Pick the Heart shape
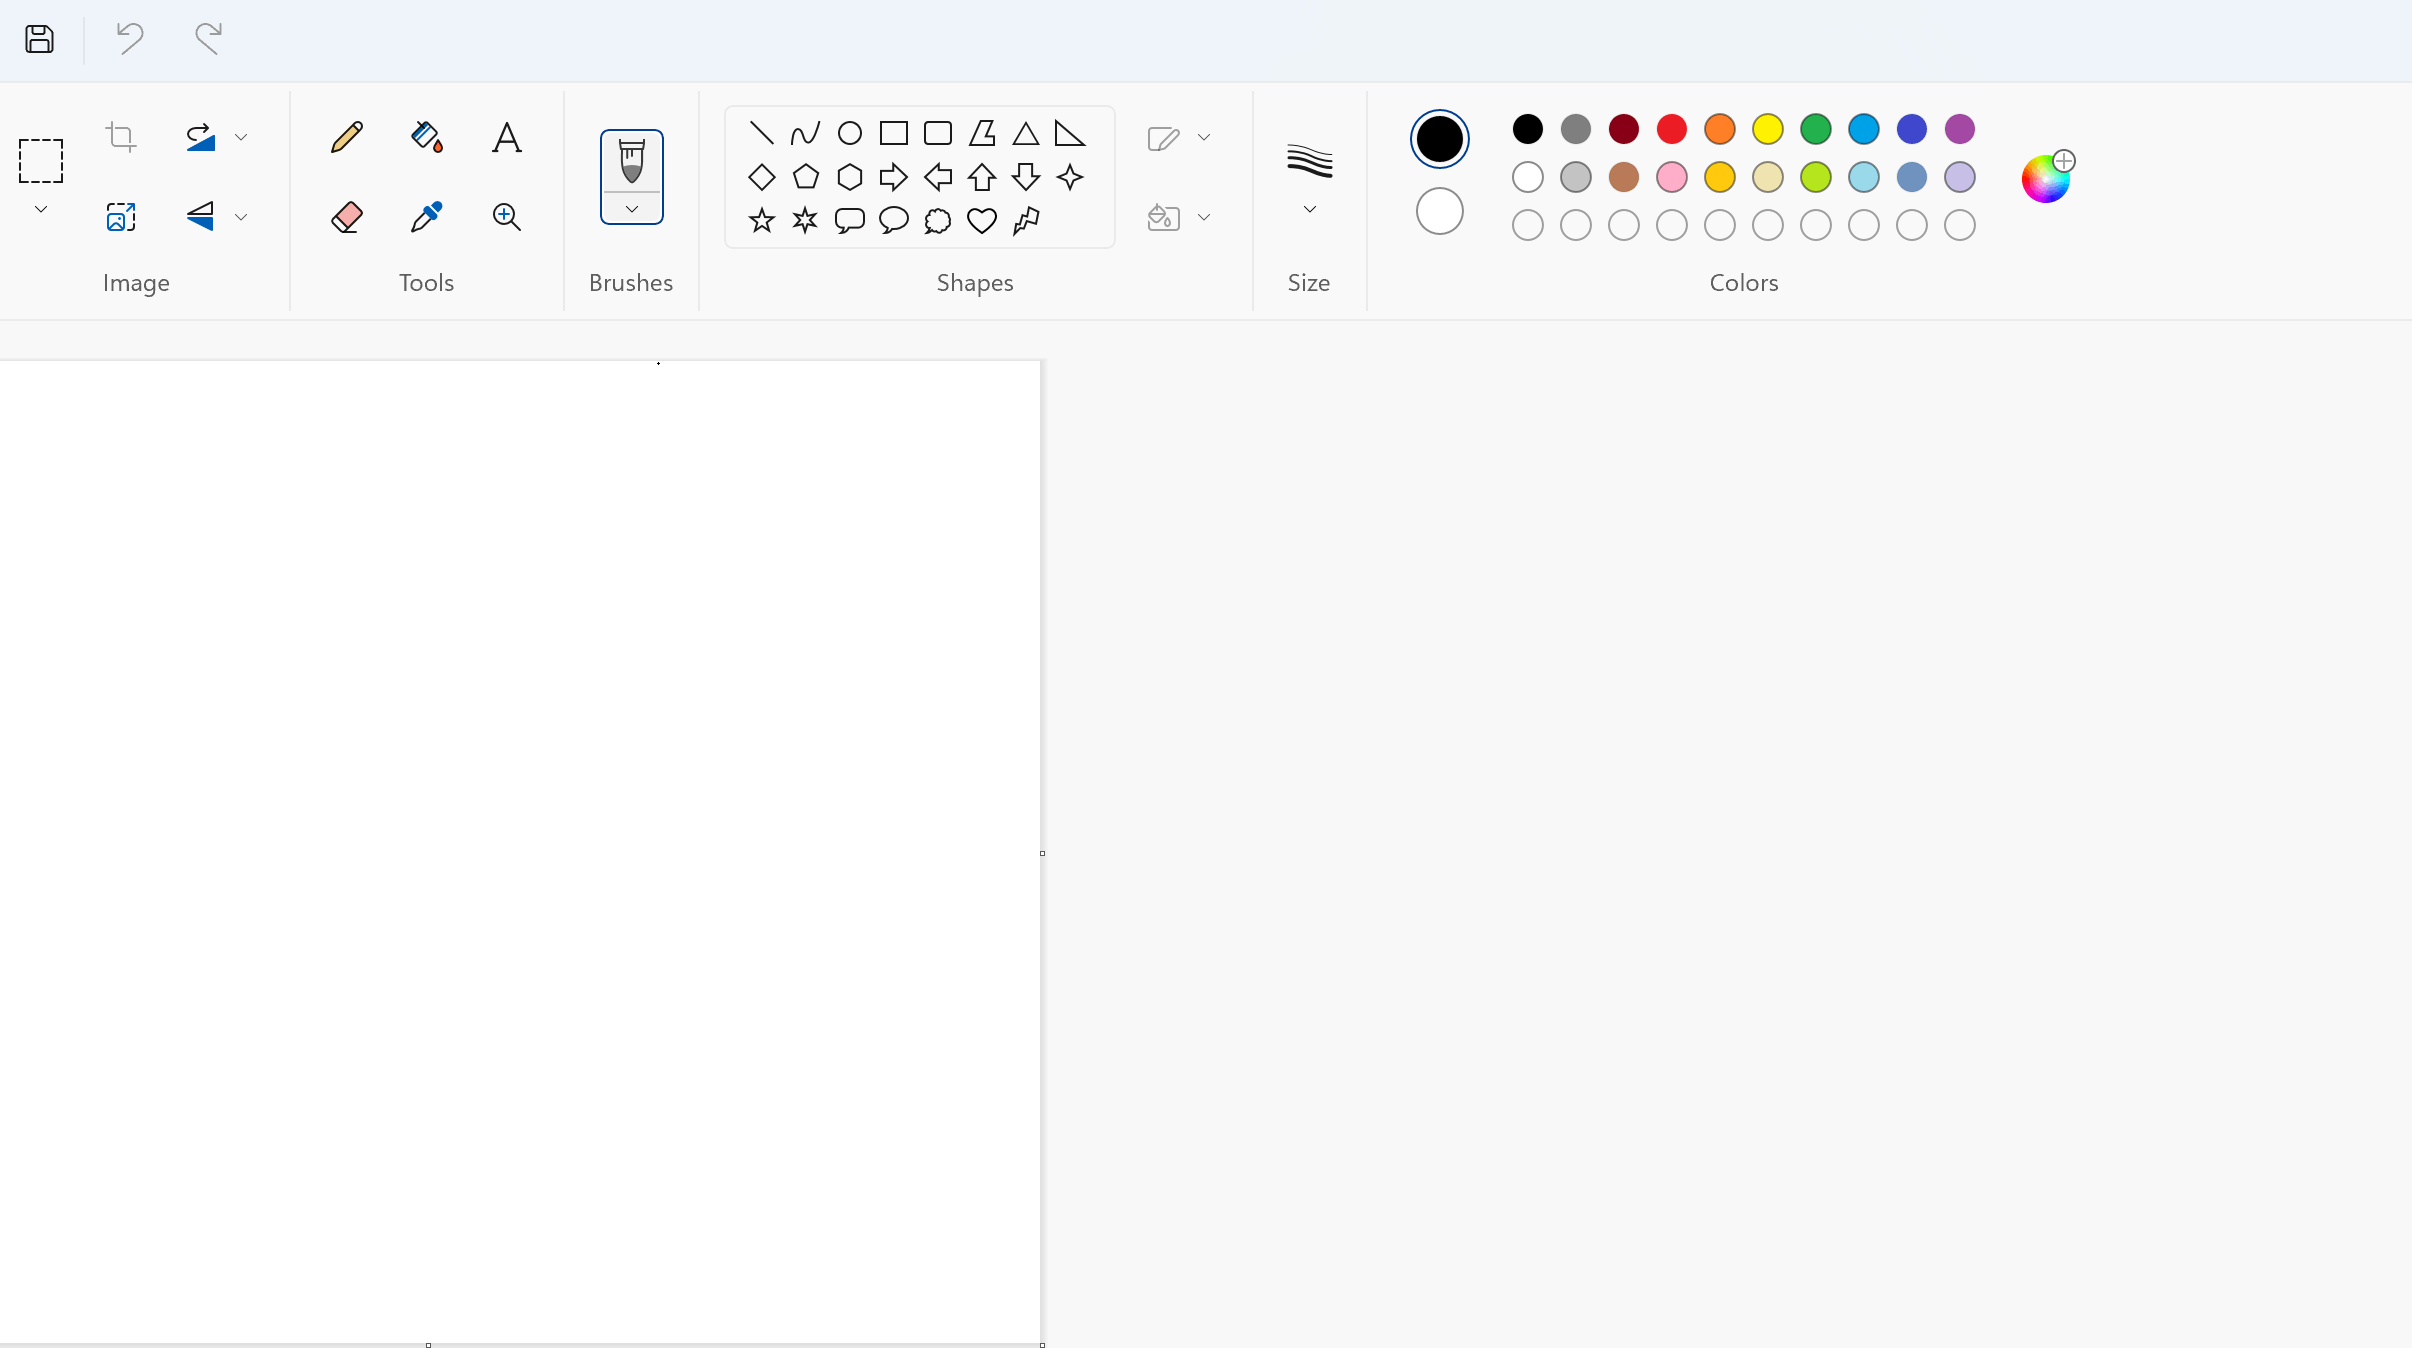 point(982,221)
